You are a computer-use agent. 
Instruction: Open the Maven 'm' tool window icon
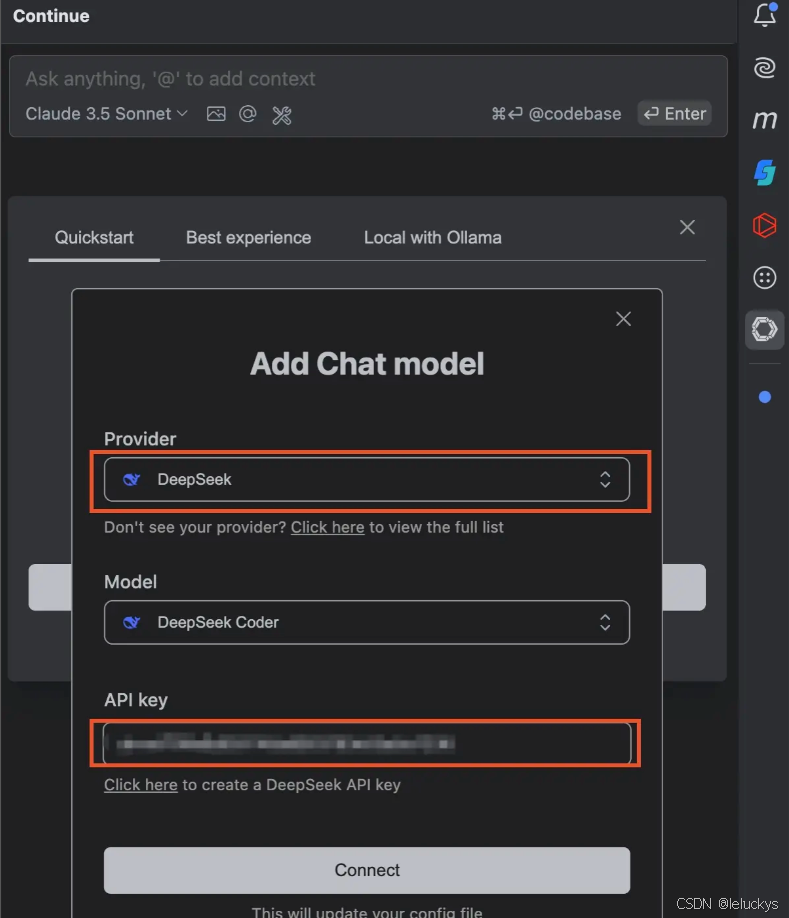click(x=764, y=120)
